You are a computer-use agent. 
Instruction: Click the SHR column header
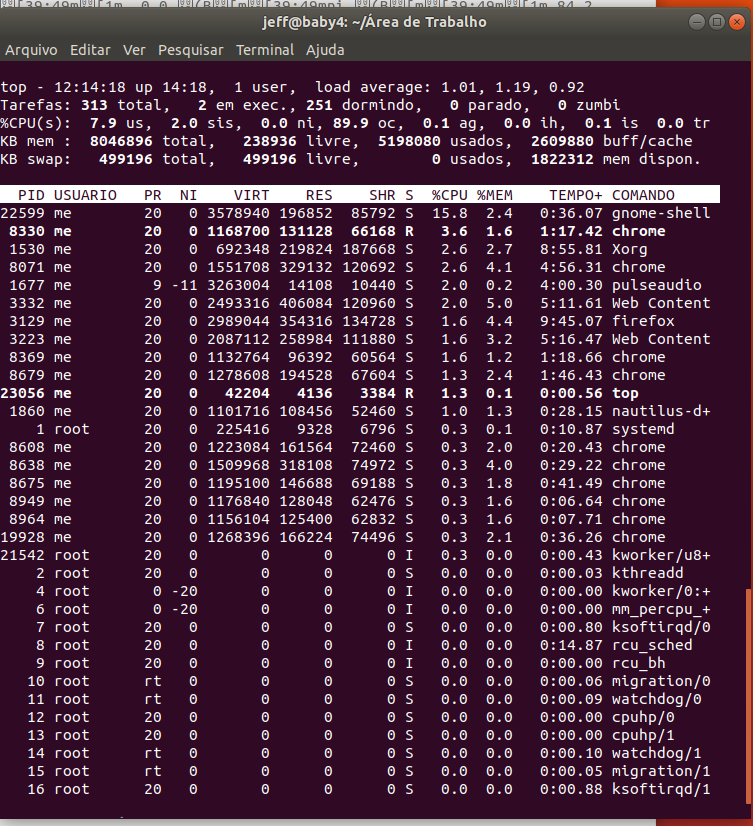382,195
